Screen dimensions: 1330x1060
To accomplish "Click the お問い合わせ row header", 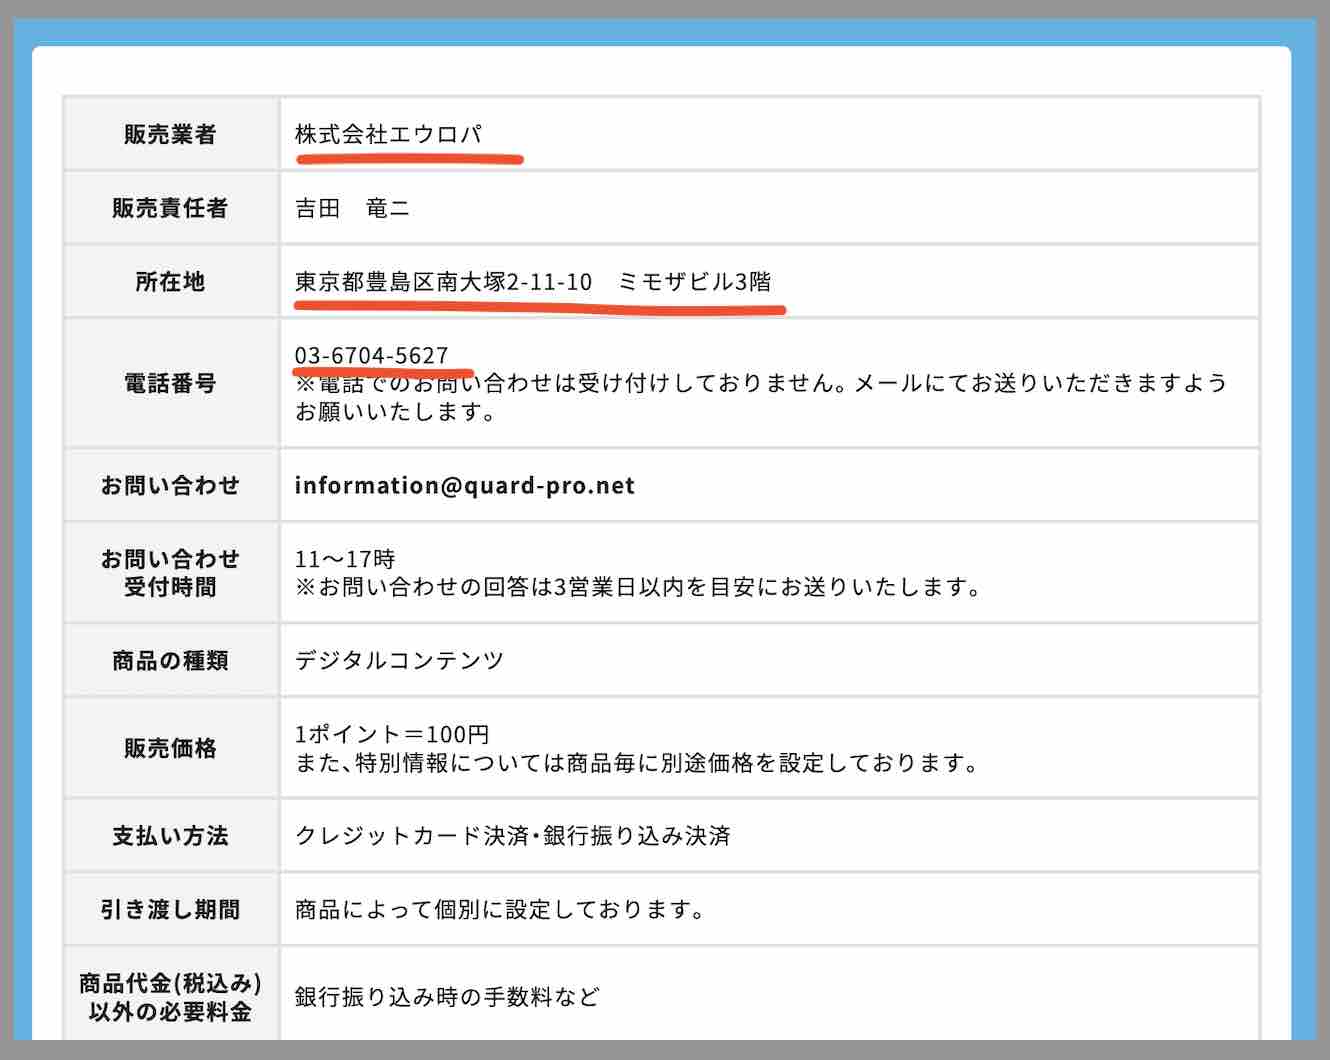I will tap(170, 484).
